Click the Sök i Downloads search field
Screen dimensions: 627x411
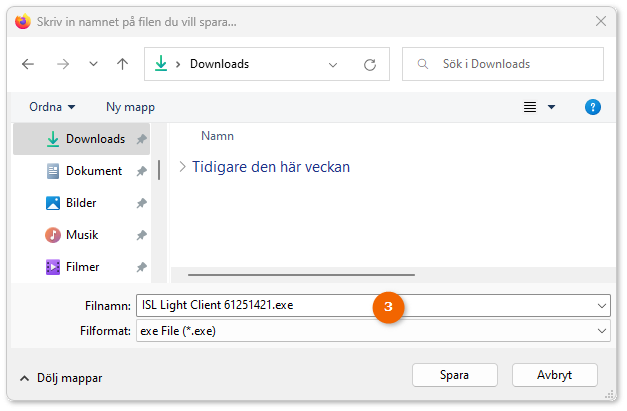[503, 64]
